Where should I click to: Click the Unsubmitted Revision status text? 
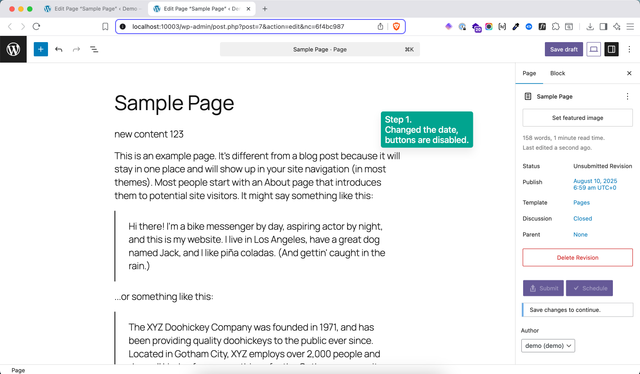pos(602,166)
